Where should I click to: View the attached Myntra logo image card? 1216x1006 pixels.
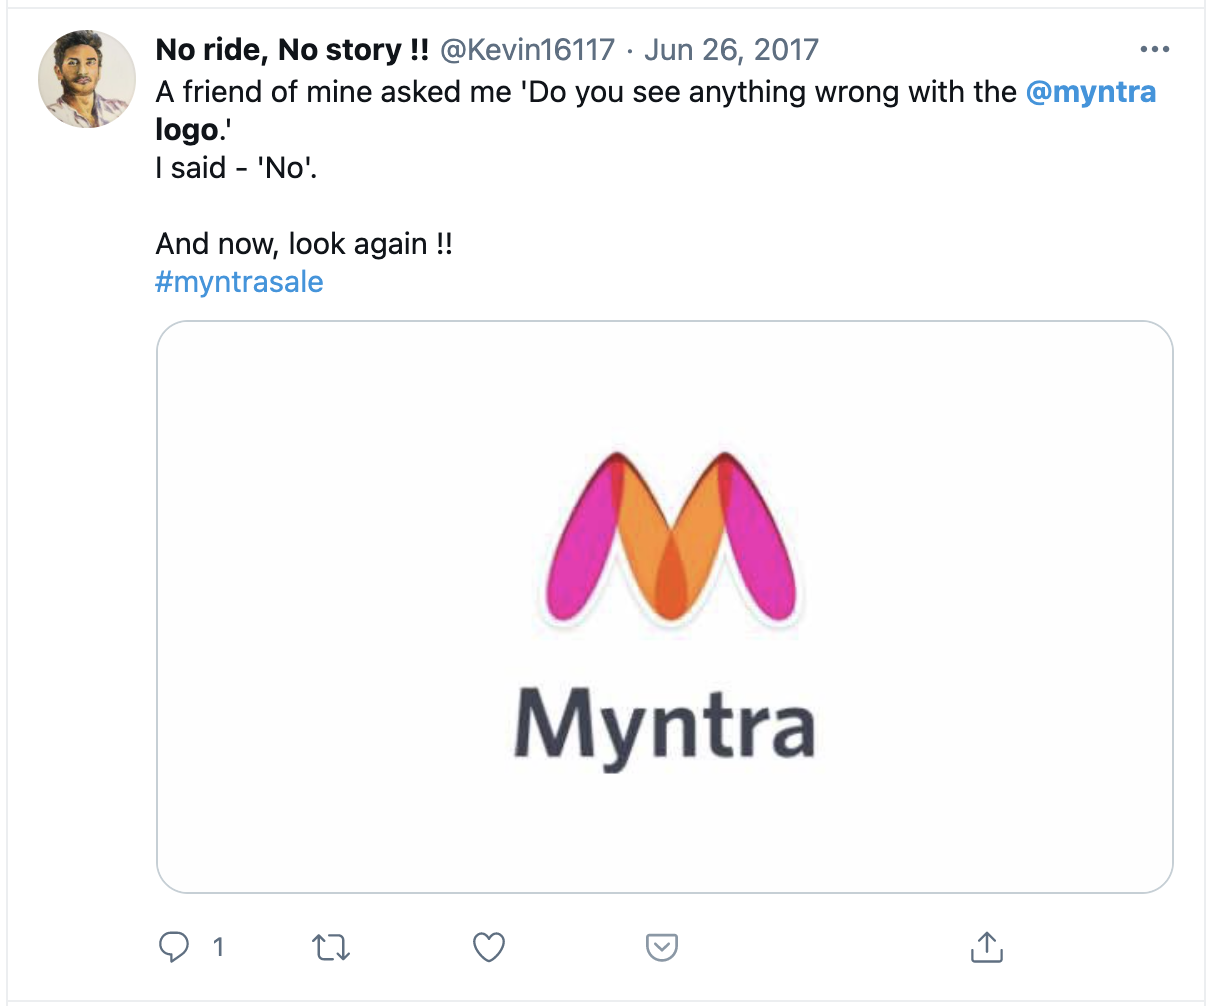pos(665,607)
